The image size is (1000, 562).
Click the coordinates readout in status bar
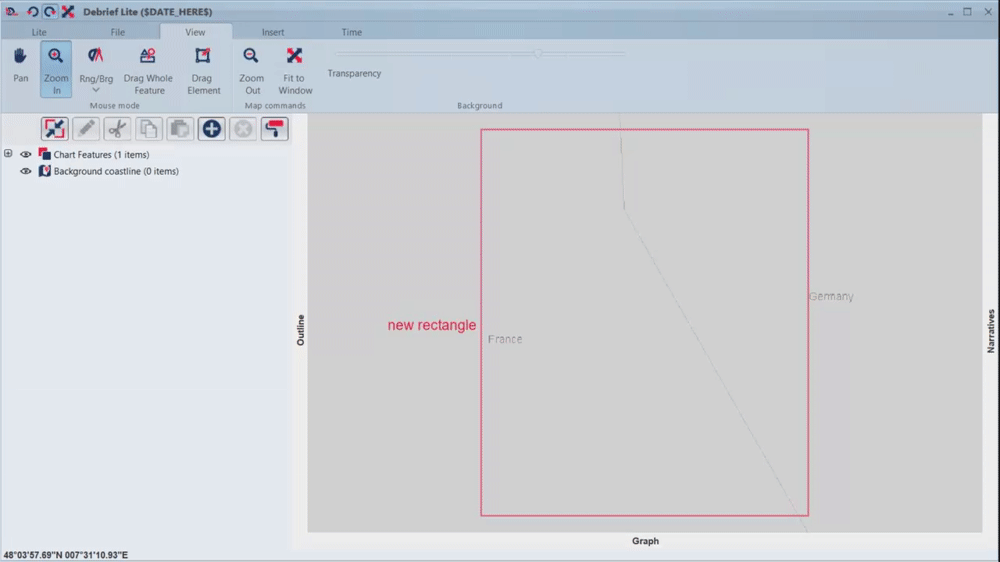[66, 555]
